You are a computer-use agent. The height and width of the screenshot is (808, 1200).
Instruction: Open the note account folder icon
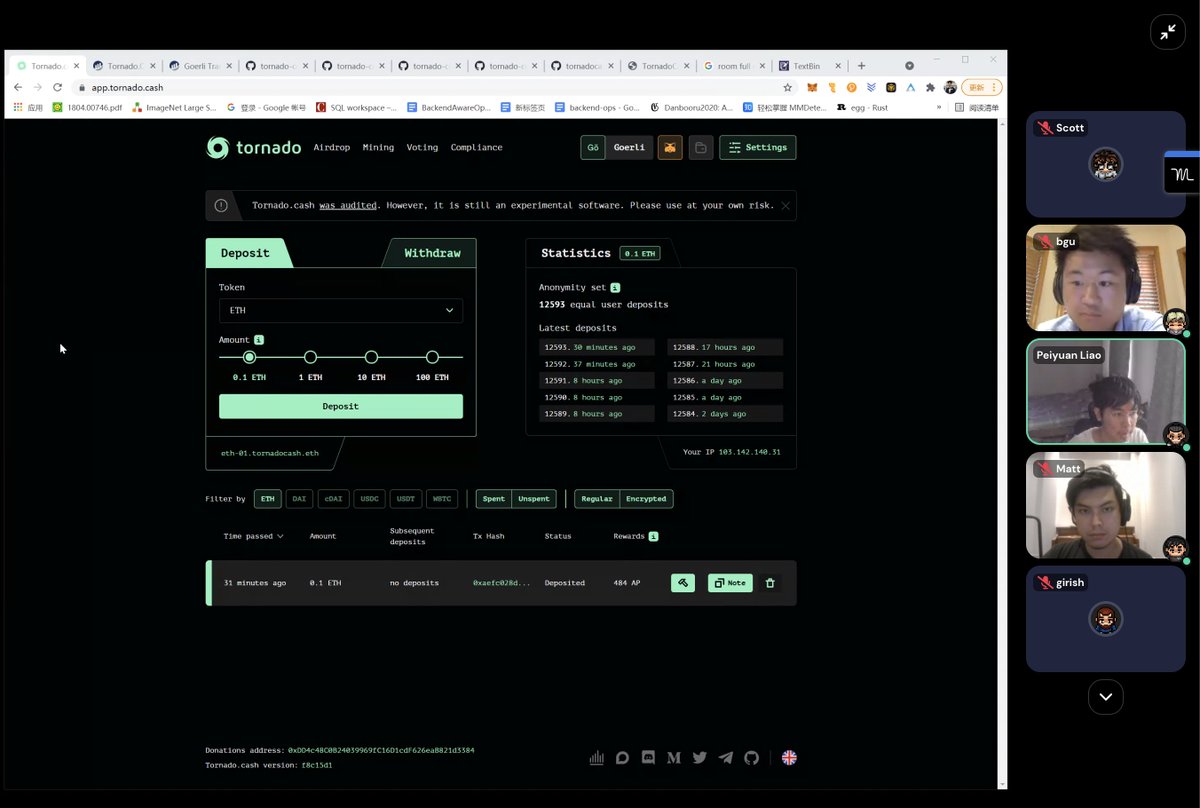(x=701, y=147)
